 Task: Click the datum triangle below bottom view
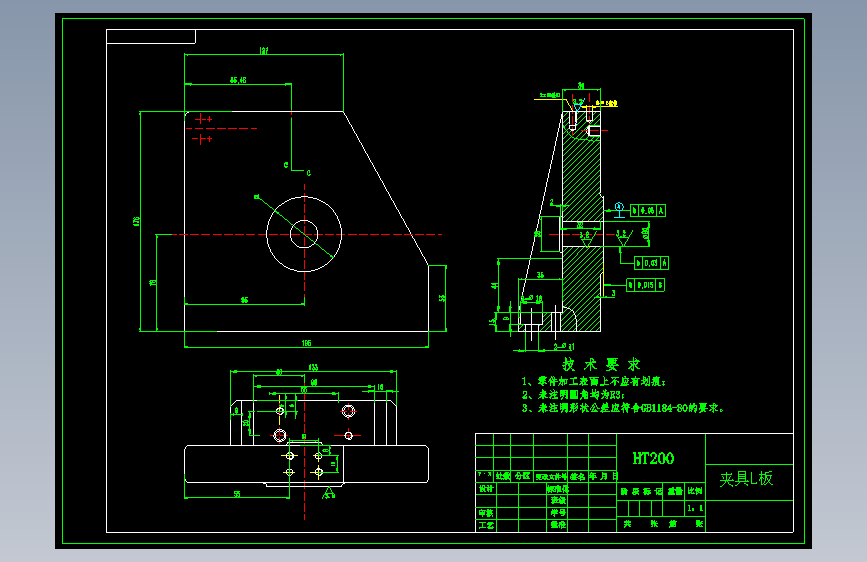click(x=328, y=493)
